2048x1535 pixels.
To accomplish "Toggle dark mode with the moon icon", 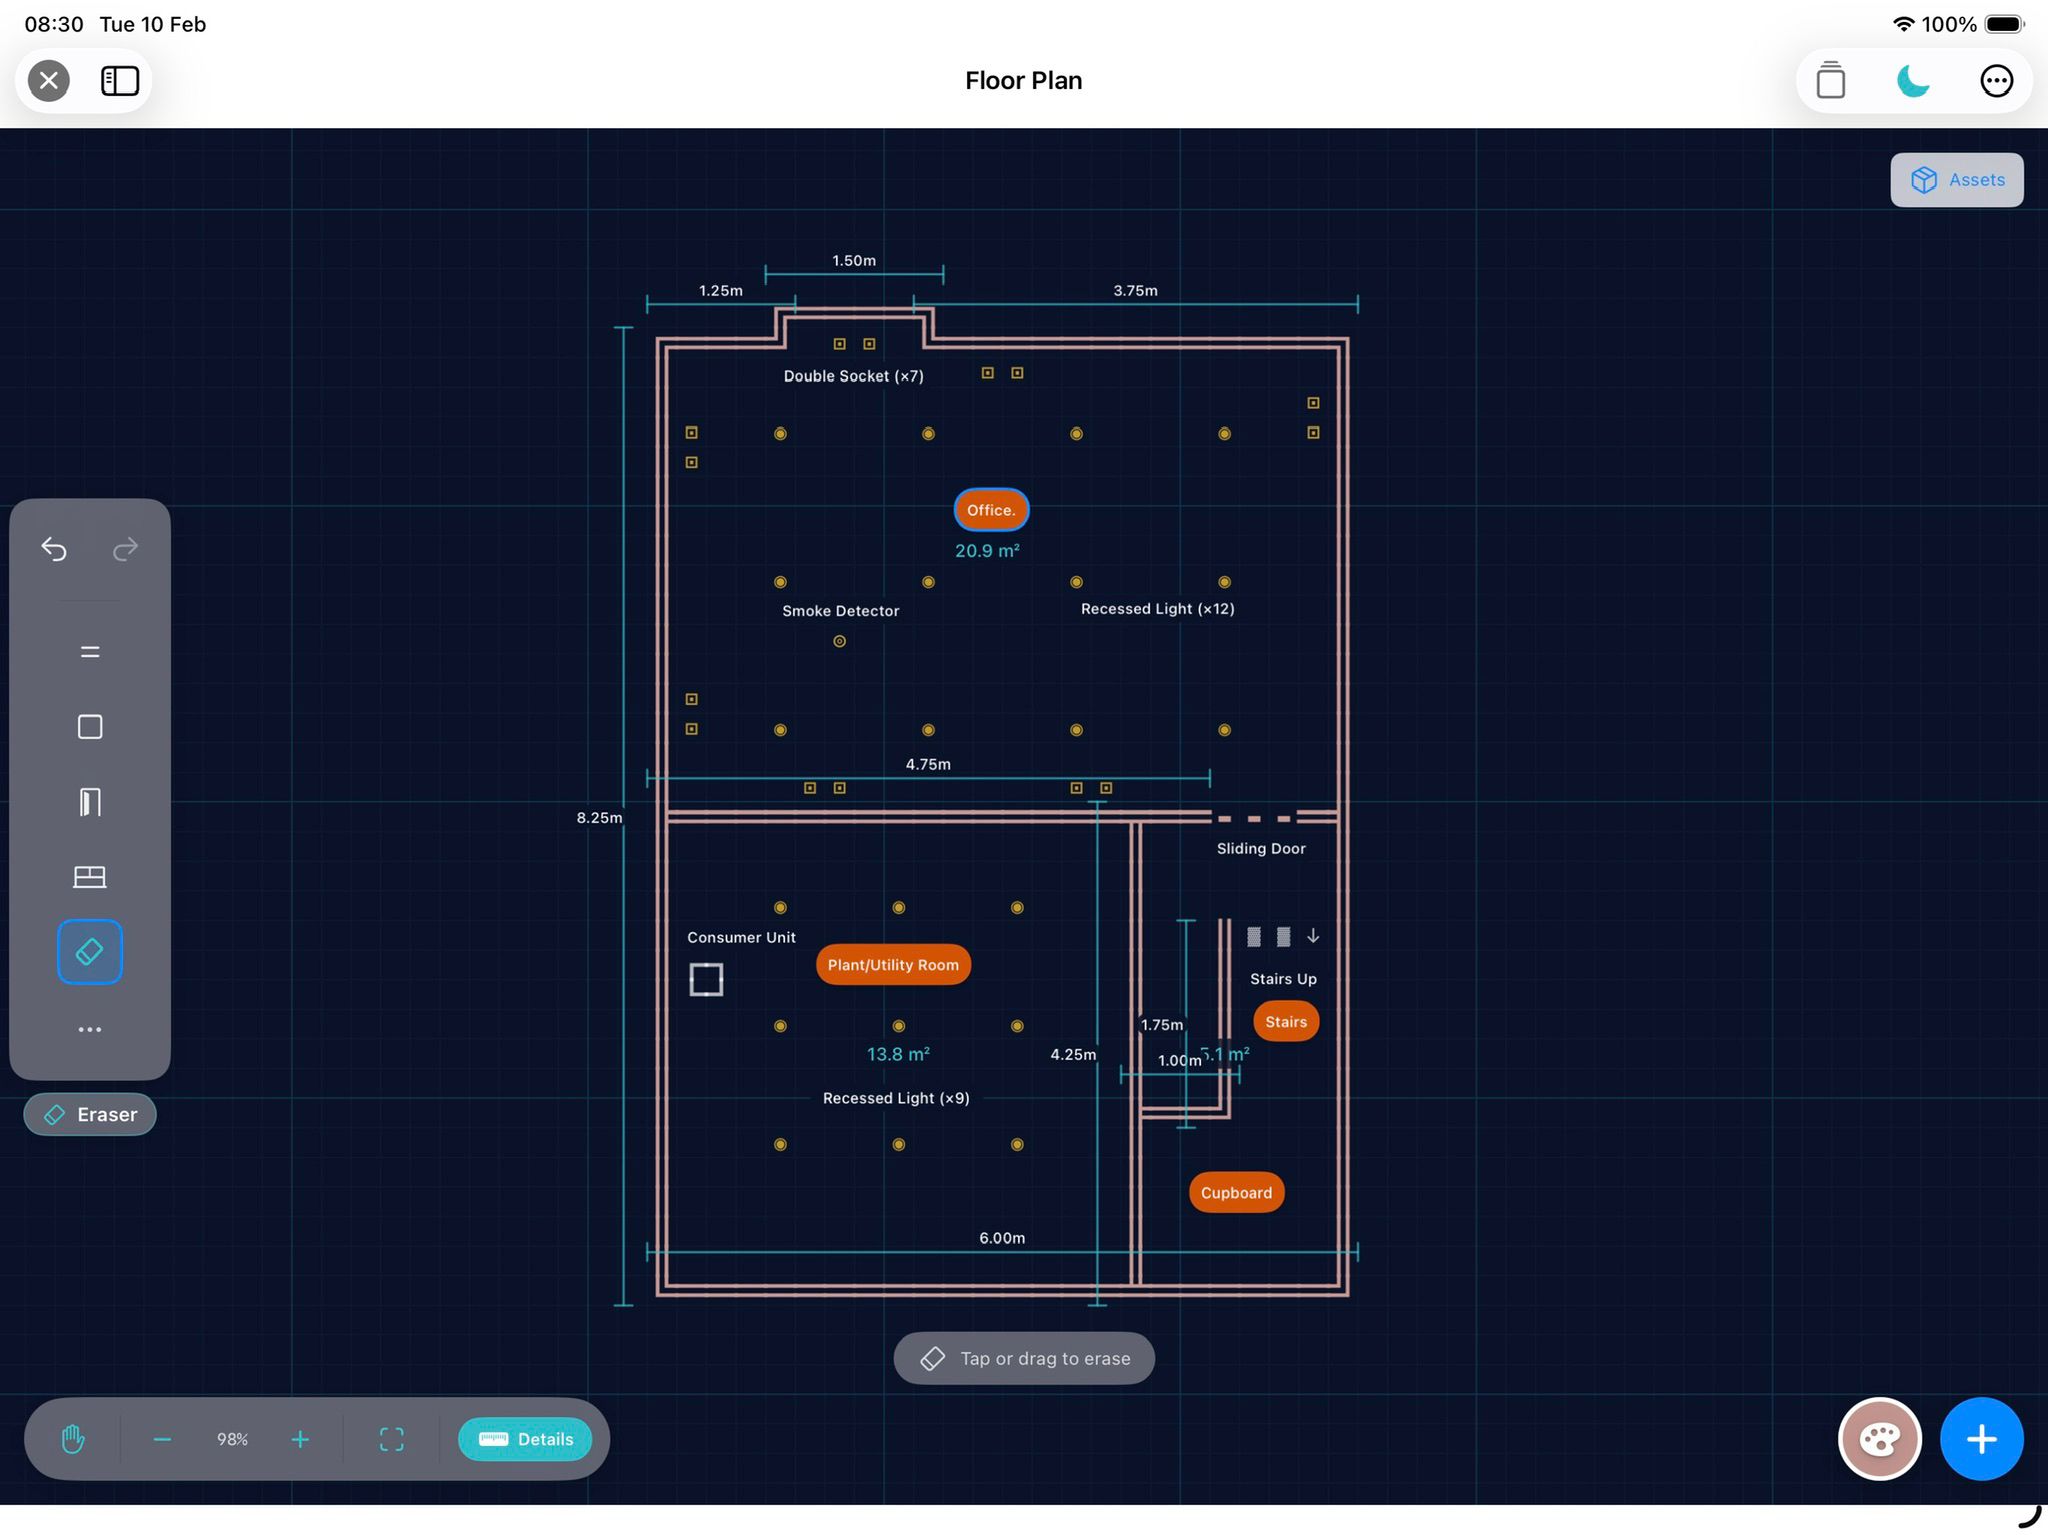I will coord(1912,80).
